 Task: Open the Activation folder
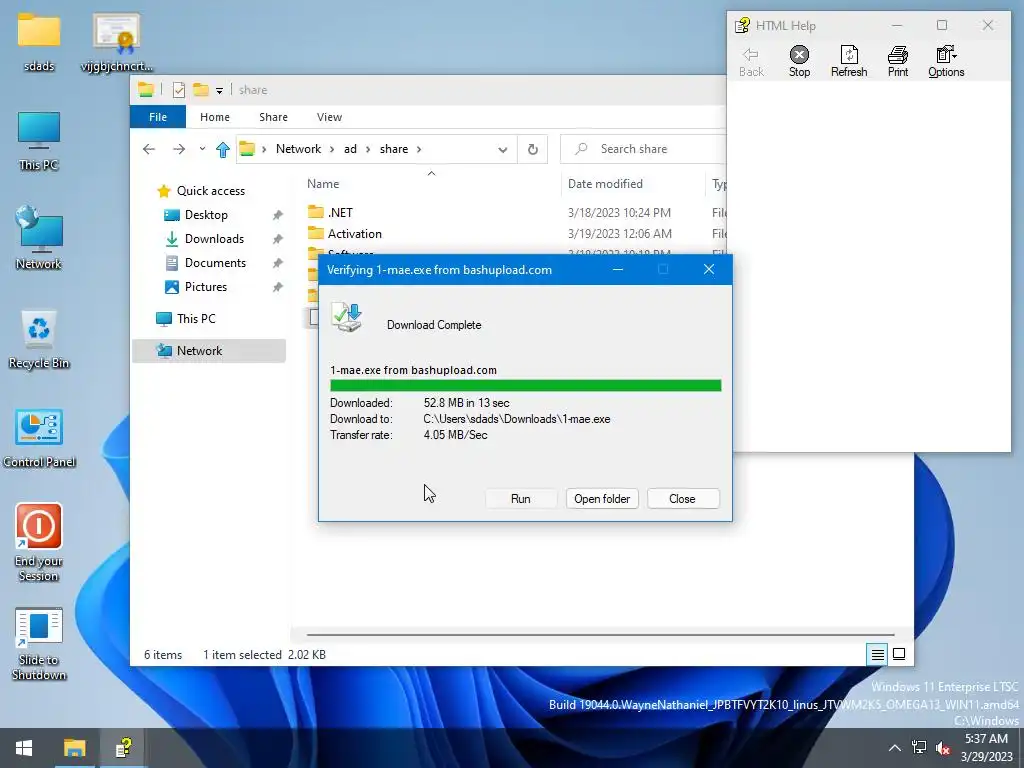point(355,234)
